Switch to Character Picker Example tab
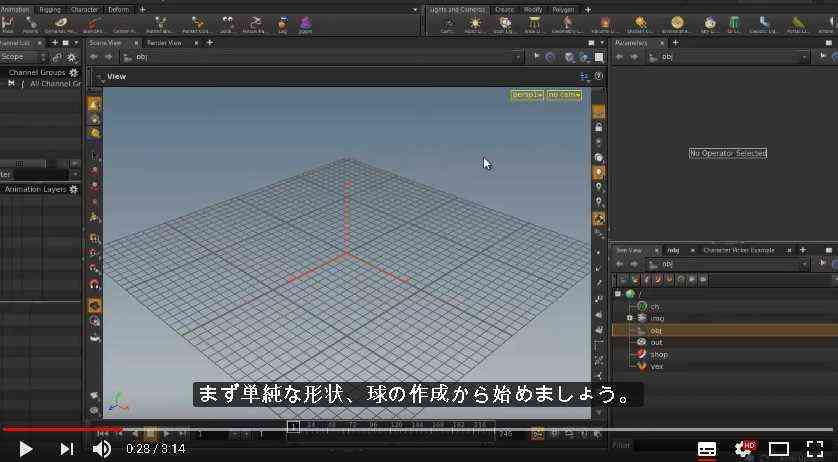 click(x=739, y=250)
